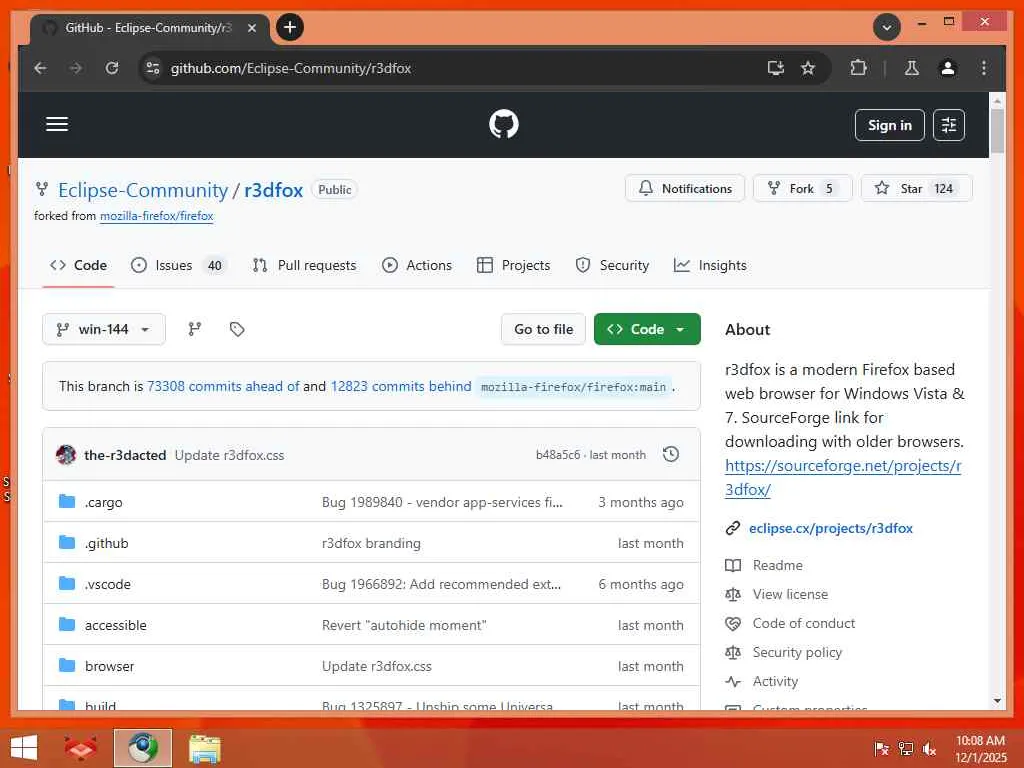The height and width of the screenshot is (768, 1024).
Task: Open the browser extensions puzzle icon
Action: (858, 68)
